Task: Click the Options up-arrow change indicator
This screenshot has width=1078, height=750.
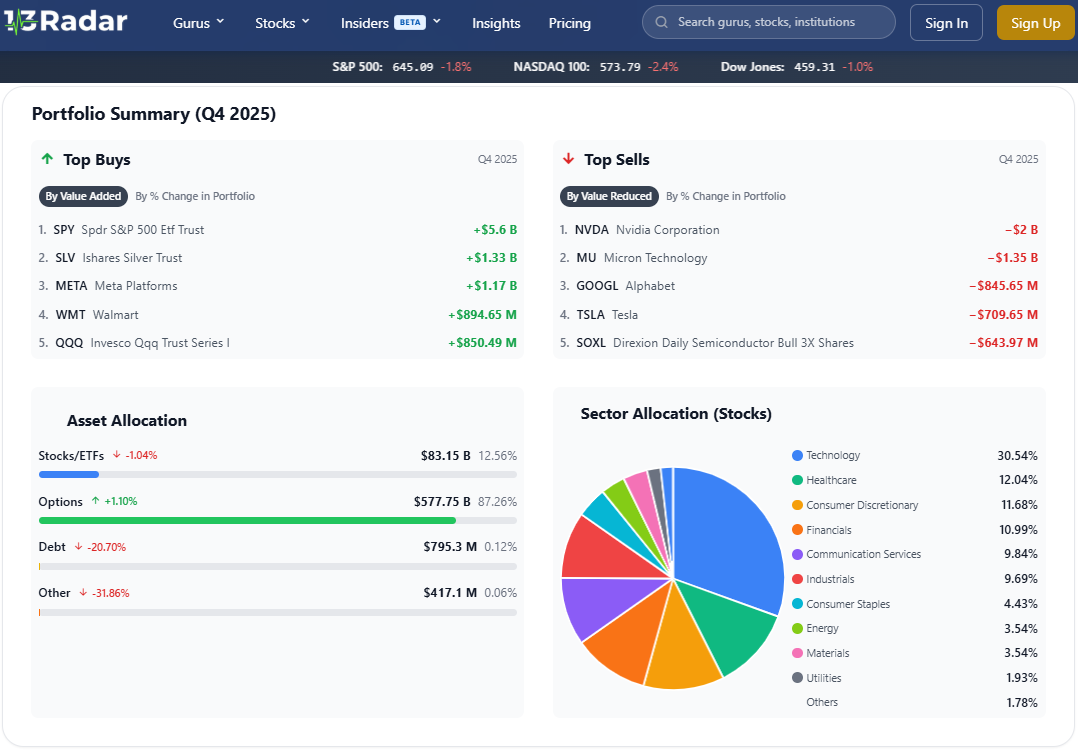Action: 114,501
